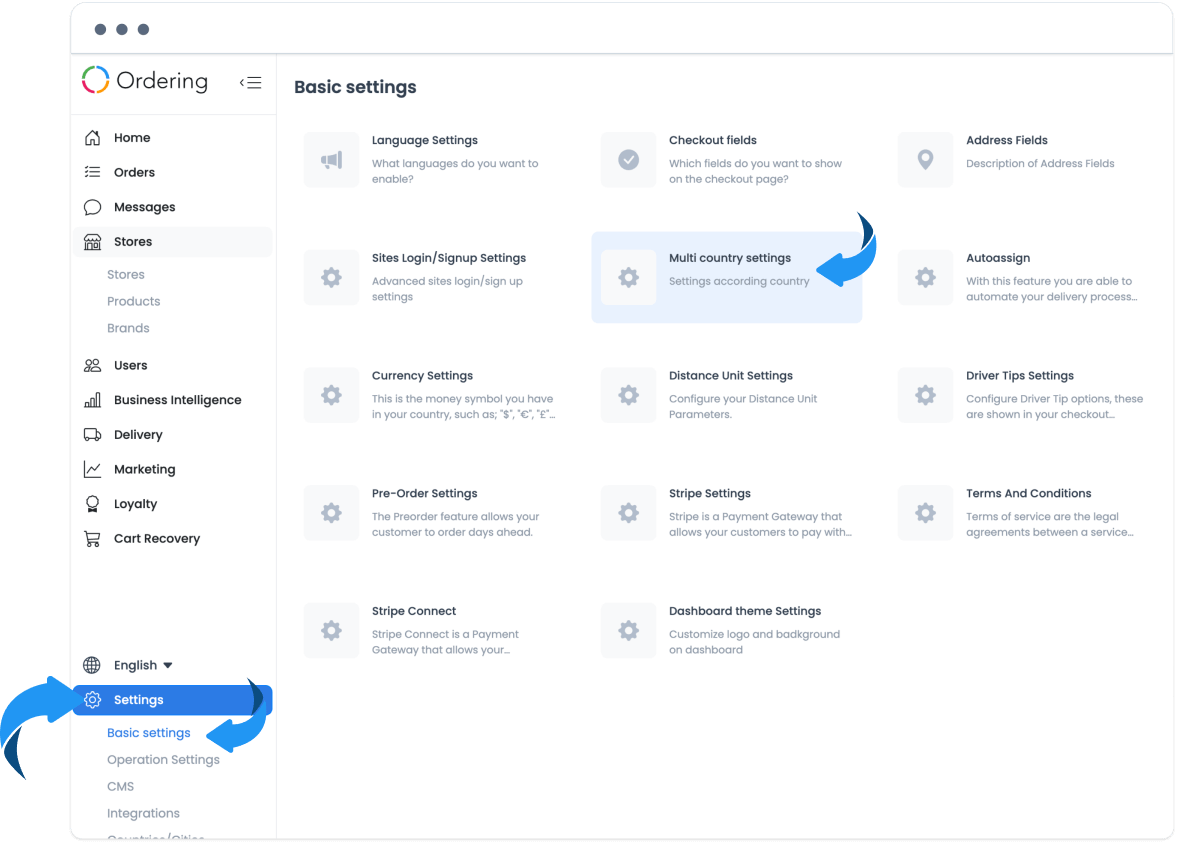Collapse the Stores menu section

pyautogui.click(x=173, y=242)
